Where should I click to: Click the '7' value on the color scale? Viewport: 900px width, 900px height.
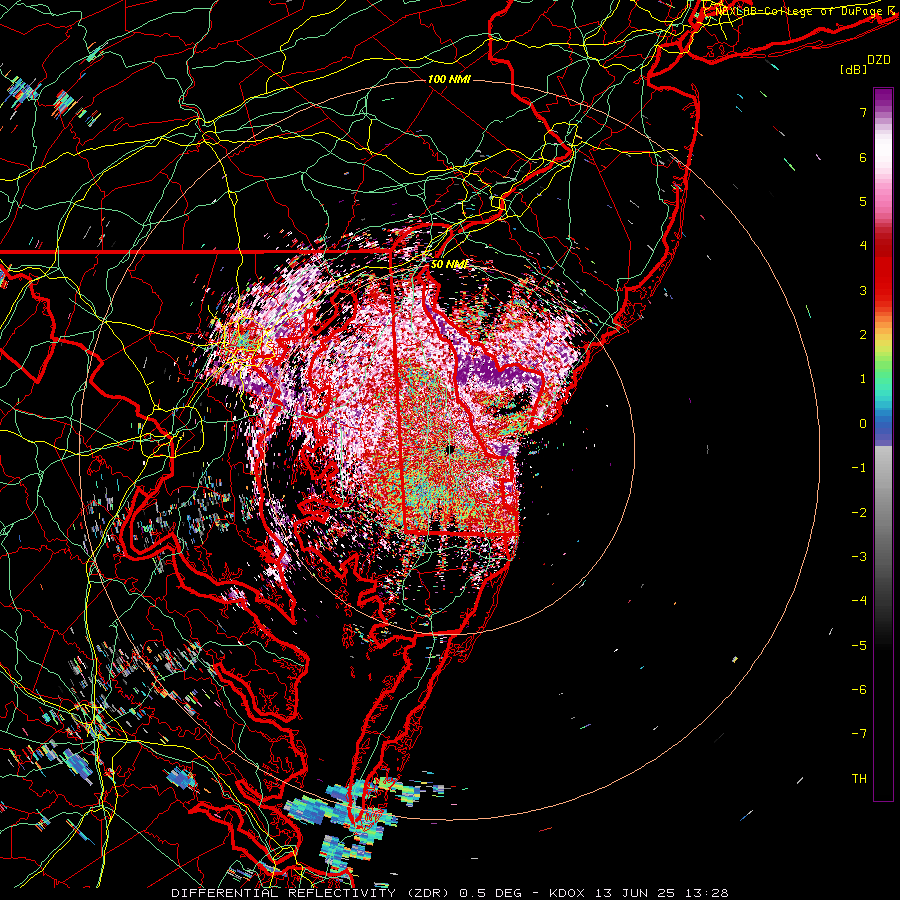[863, 112]
